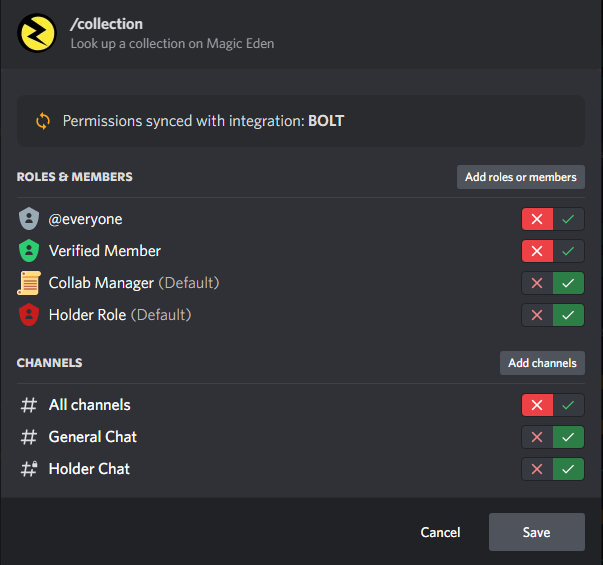Click the locked hash icon for Holder Chat
Image resolution: width=603 pixels, height=565 pixels.
coord(29,469)
